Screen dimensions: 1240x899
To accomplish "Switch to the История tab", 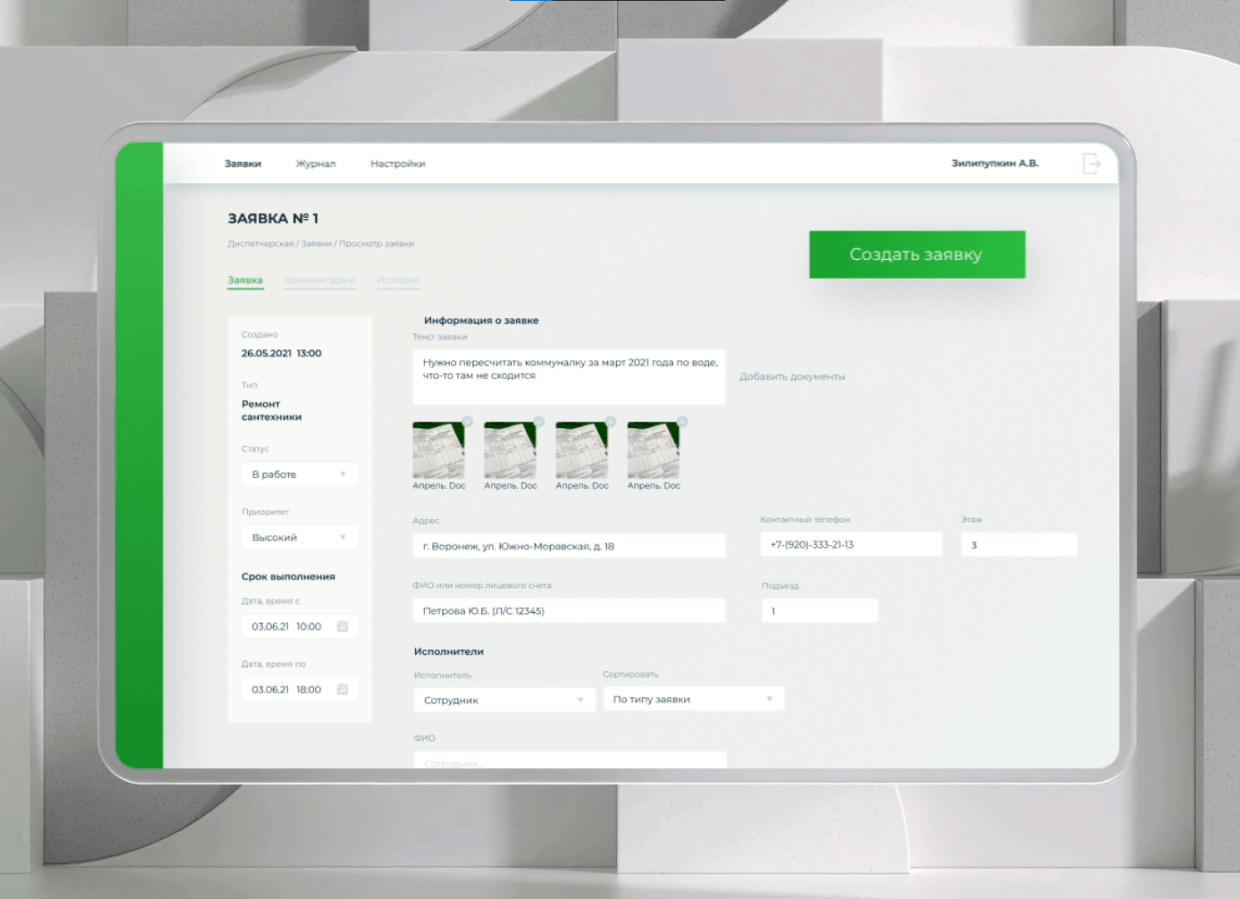I will pos(398,280).
